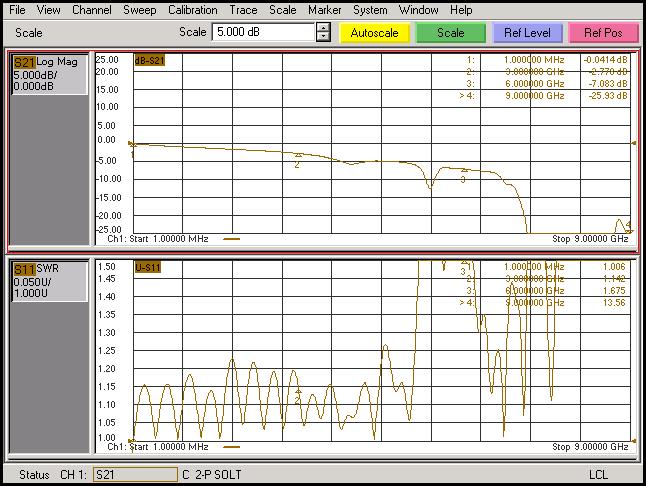Select the S11 SWR trace status box
Image resolution: width=646 pixels, height=486 pixels.
click(x=49, y=281)
